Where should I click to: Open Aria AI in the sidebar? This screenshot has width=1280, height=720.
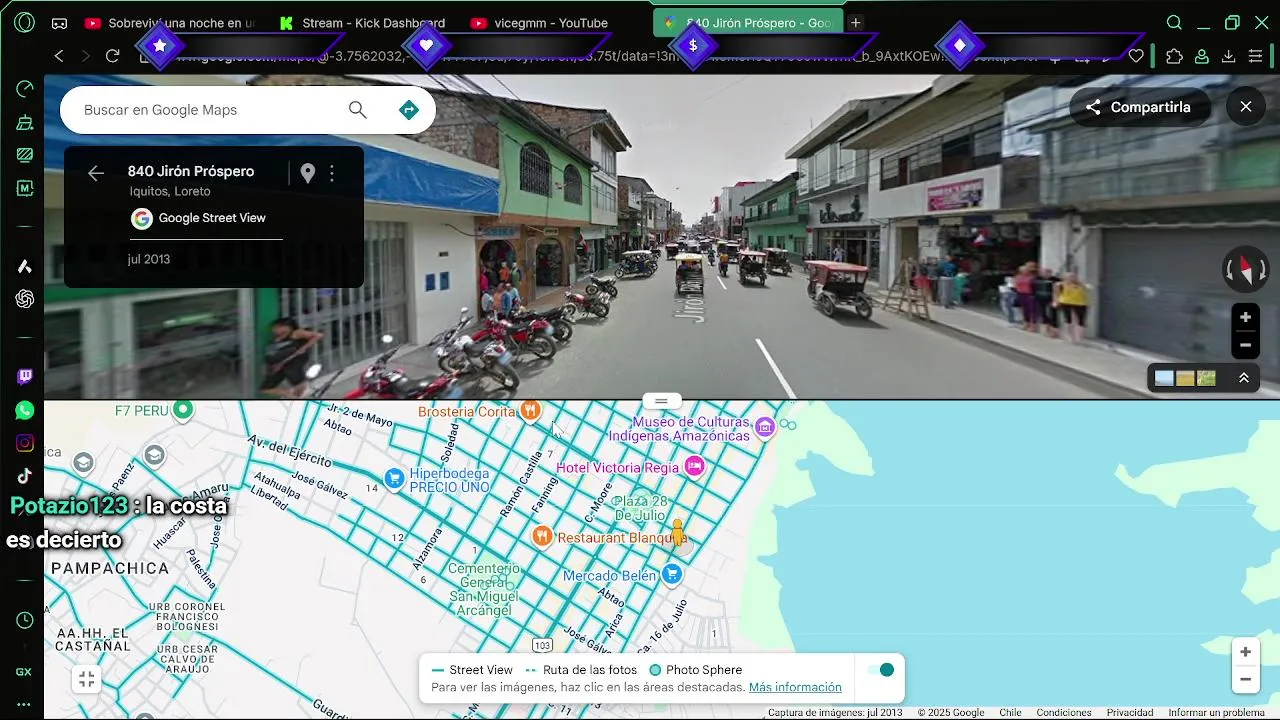click(25, 266)
